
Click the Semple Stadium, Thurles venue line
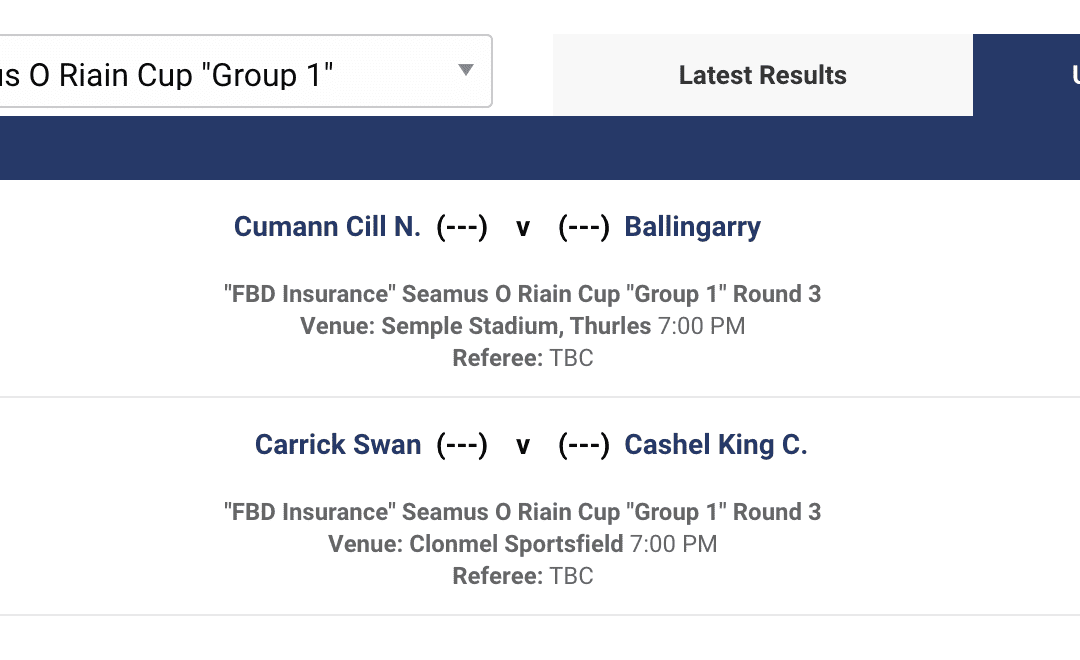pyautogui.click(x=522, y=326)
